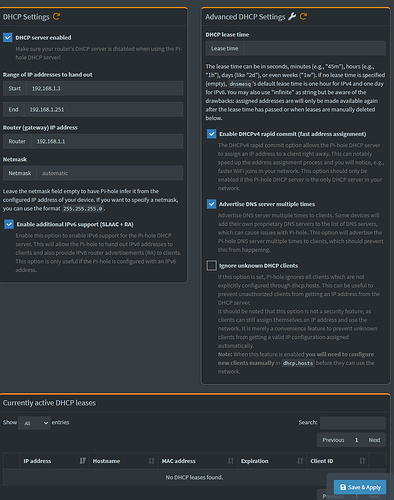
Task: Uncheck Advertise DNS server multiple times
Action: [x=211, y=204]
